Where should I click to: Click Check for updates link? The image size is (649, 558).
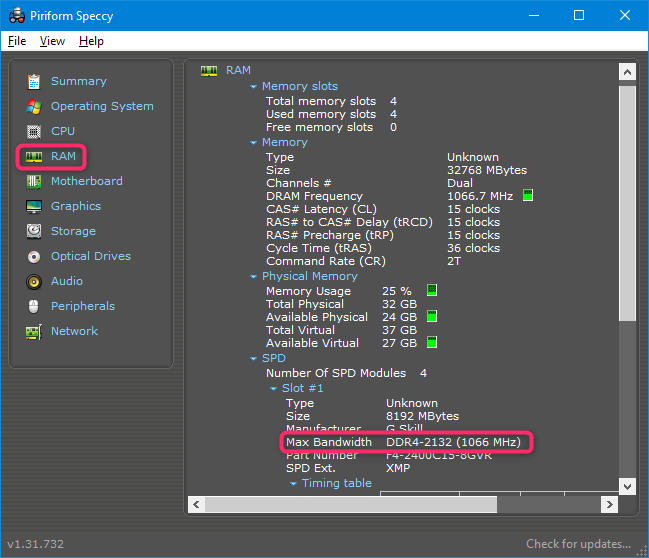pyautogui.click(x=578, y=544)
